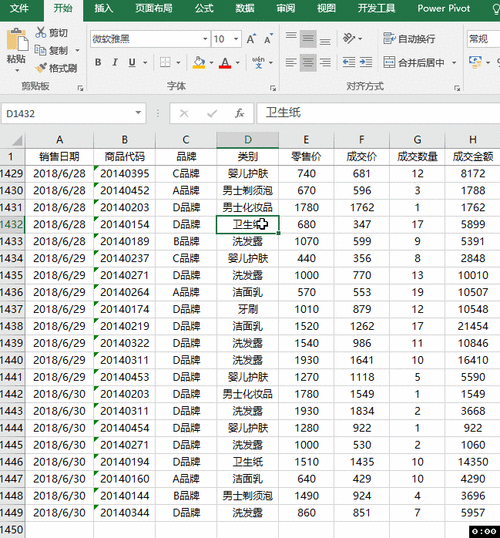This screenshot has width=500, height=538.
Task: Click the font color A icon
Action: (x=225, y=62)
